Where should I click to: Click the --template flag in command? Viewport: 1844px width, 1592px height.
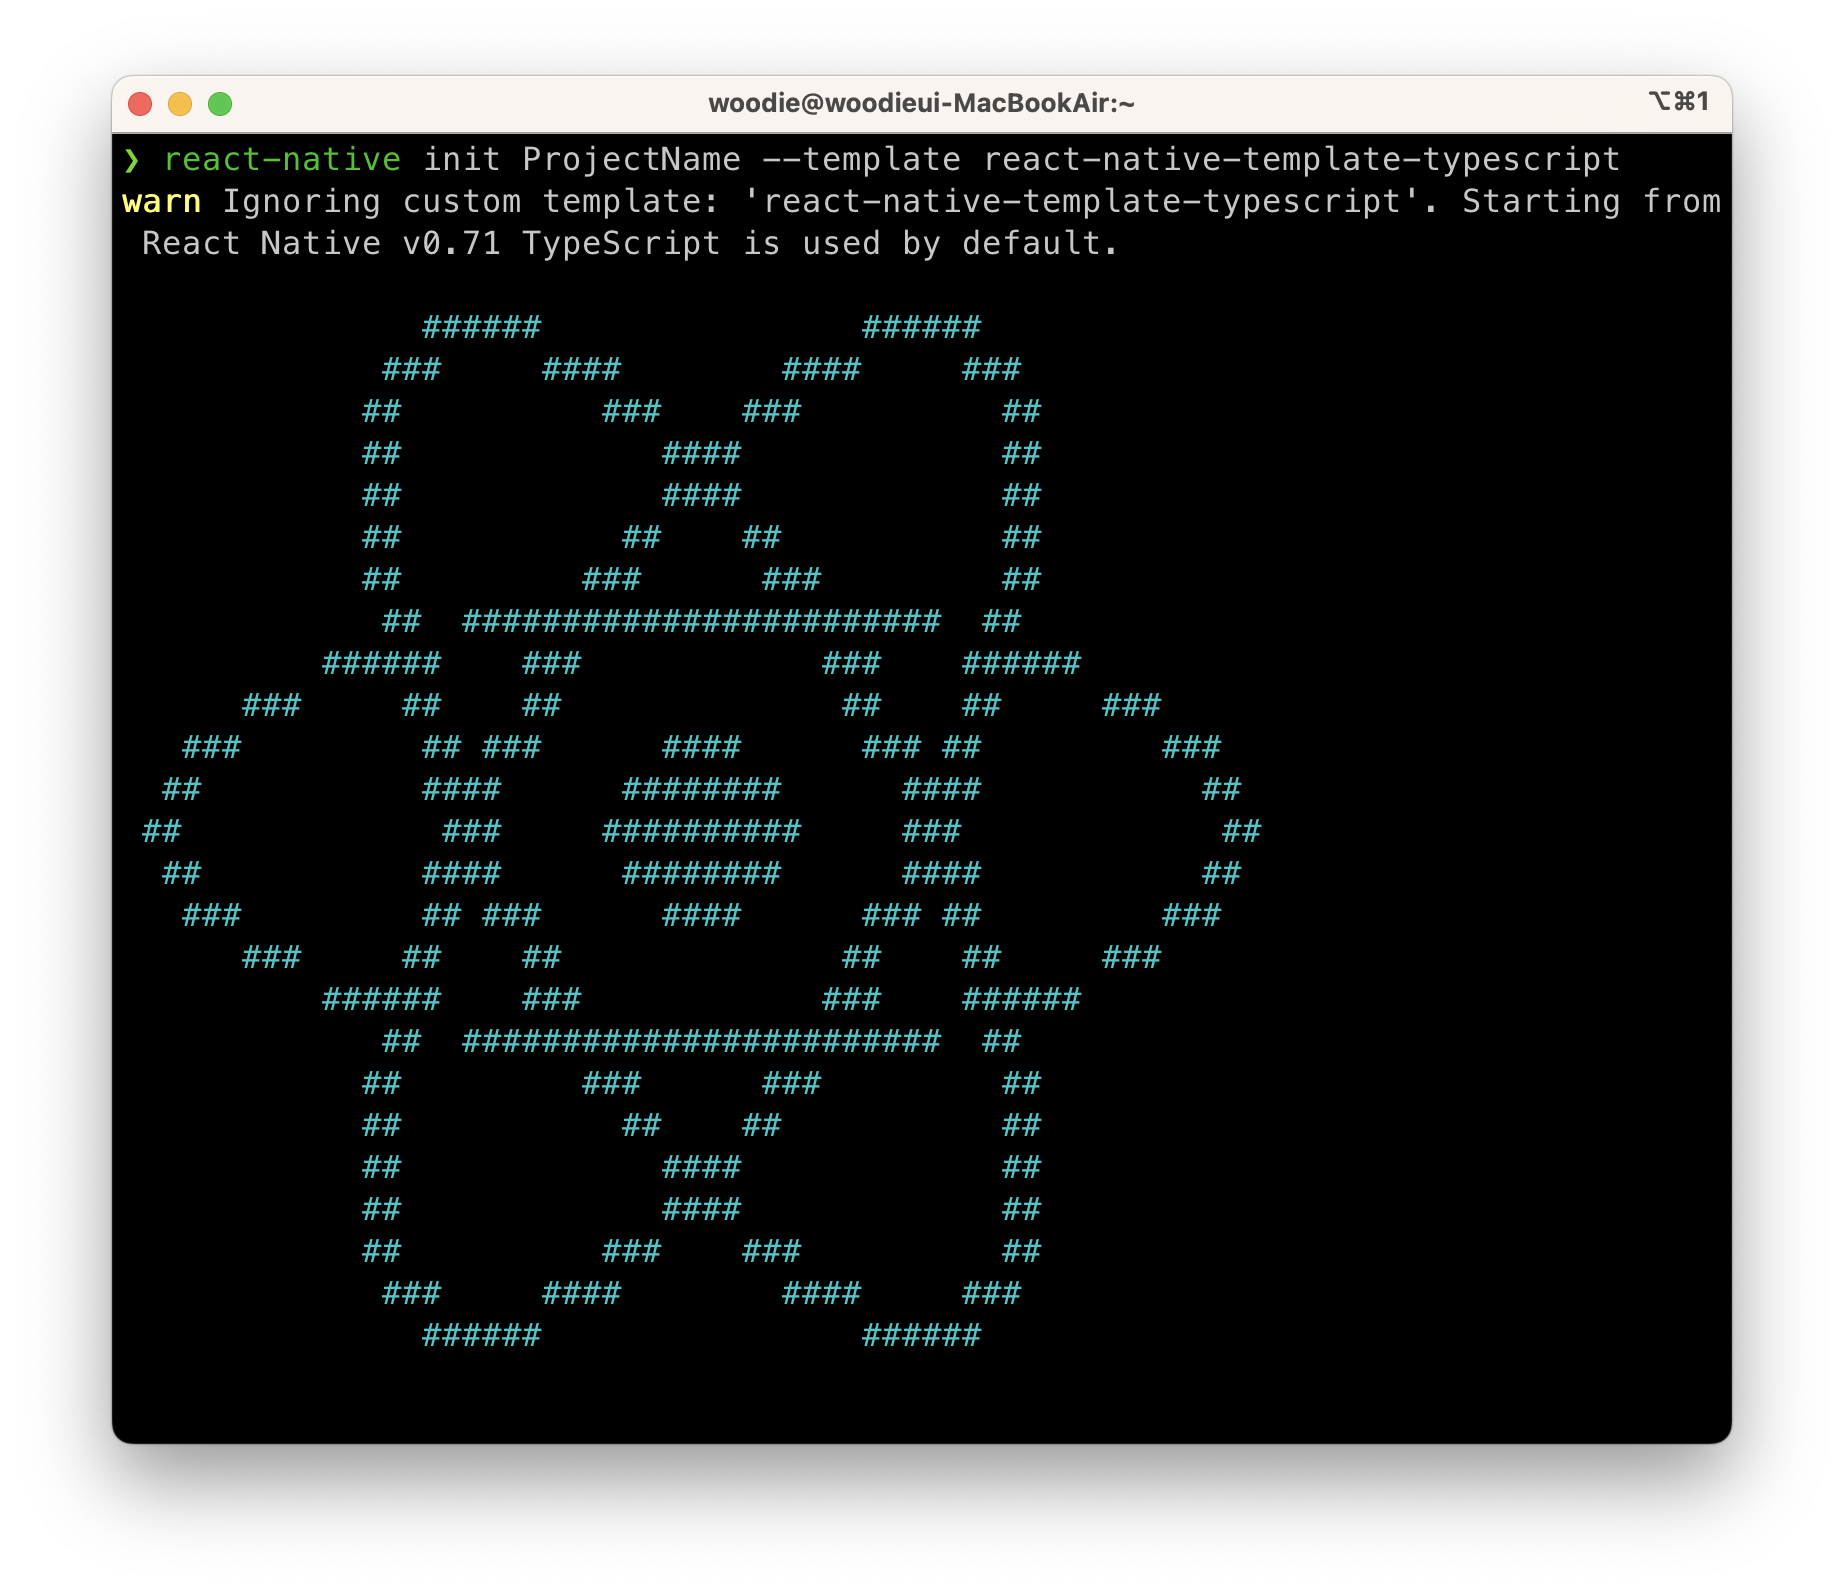[x=861, y=160]
